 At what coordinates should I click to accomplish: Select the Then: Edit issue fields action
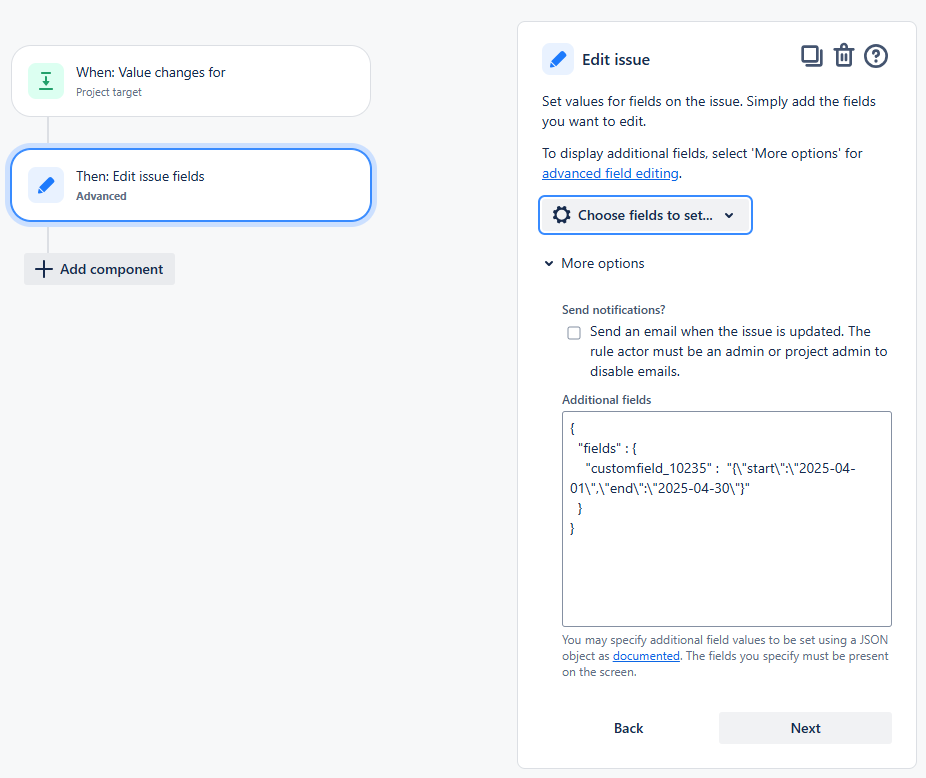[x=191, y=185]
